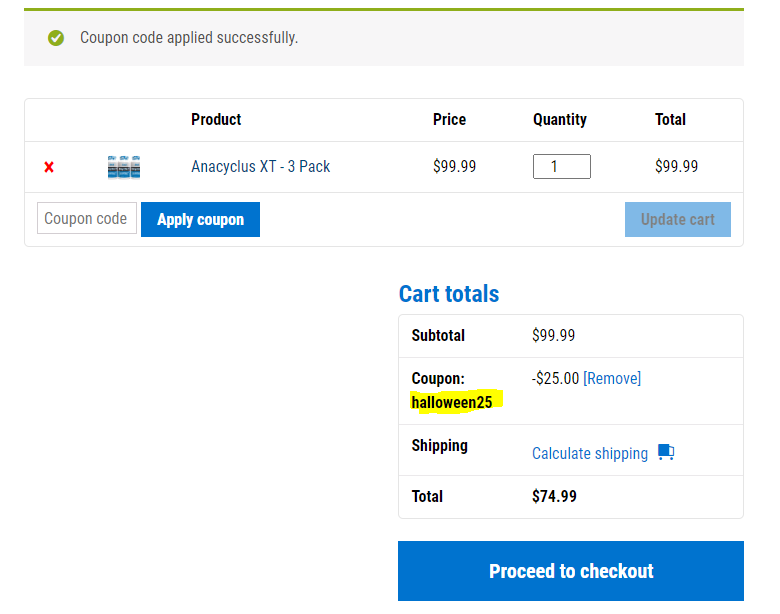Click the coupon applied successfully message
Image resolution: width=780 pixels, height=614 pixels.
click(189, 38)
